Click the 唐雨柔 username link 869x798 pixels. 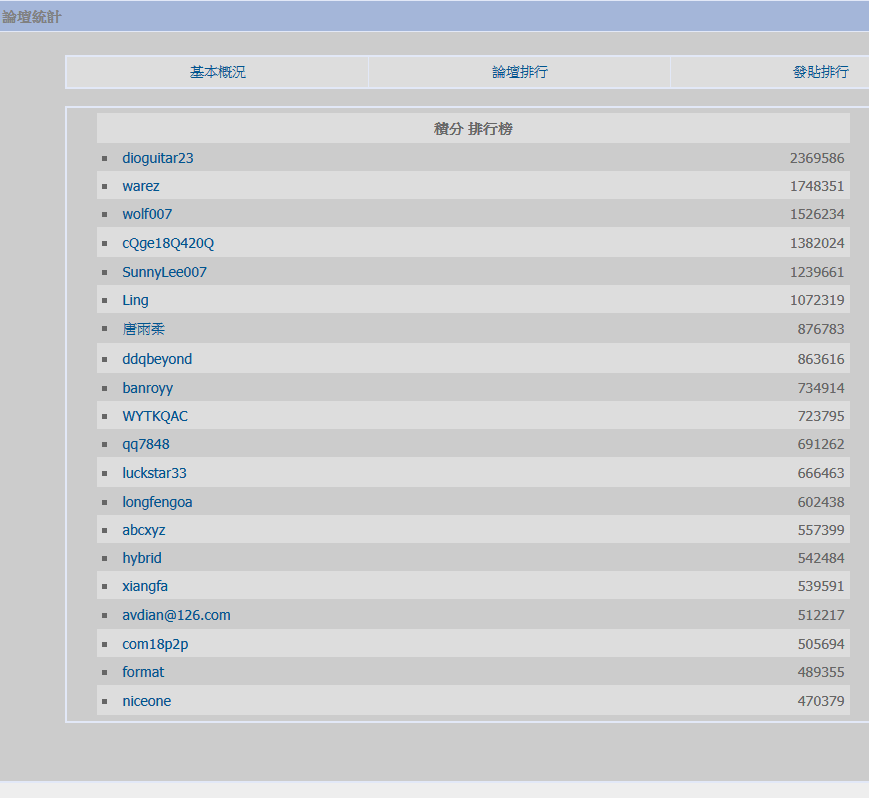click(143, 329)
